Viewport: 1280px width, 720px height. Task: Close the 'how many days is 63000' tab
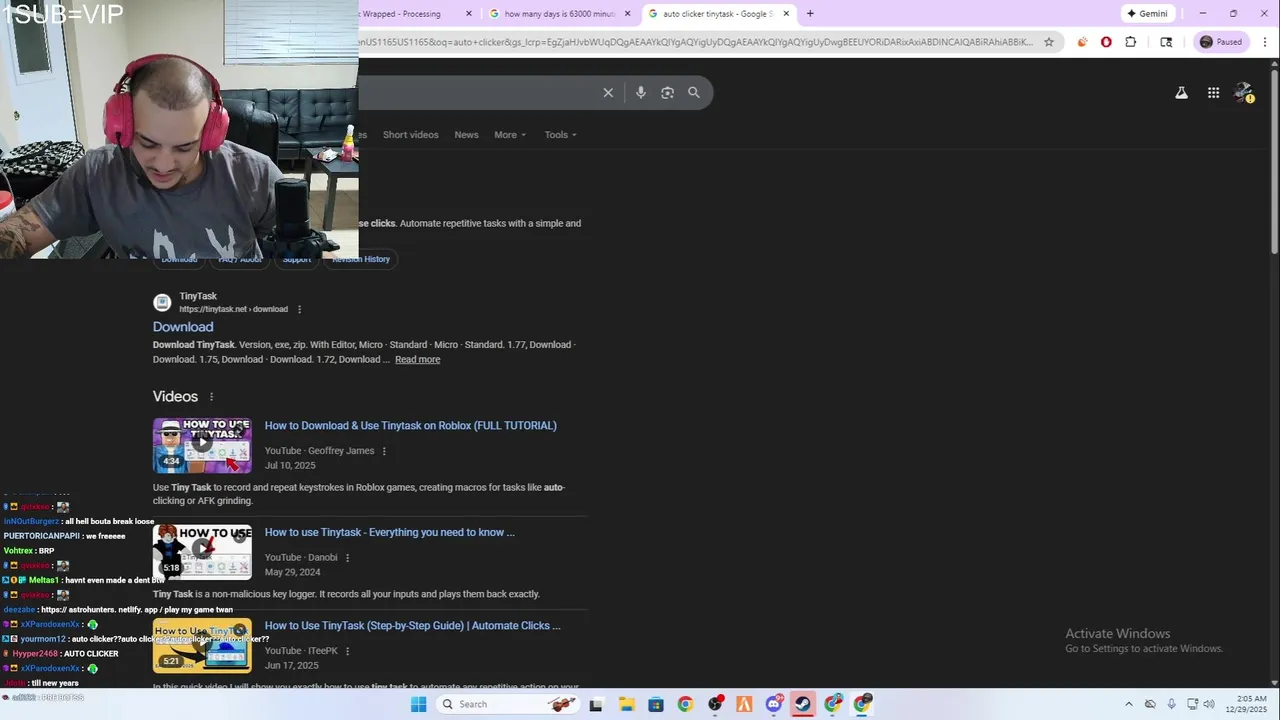[628, 14]
